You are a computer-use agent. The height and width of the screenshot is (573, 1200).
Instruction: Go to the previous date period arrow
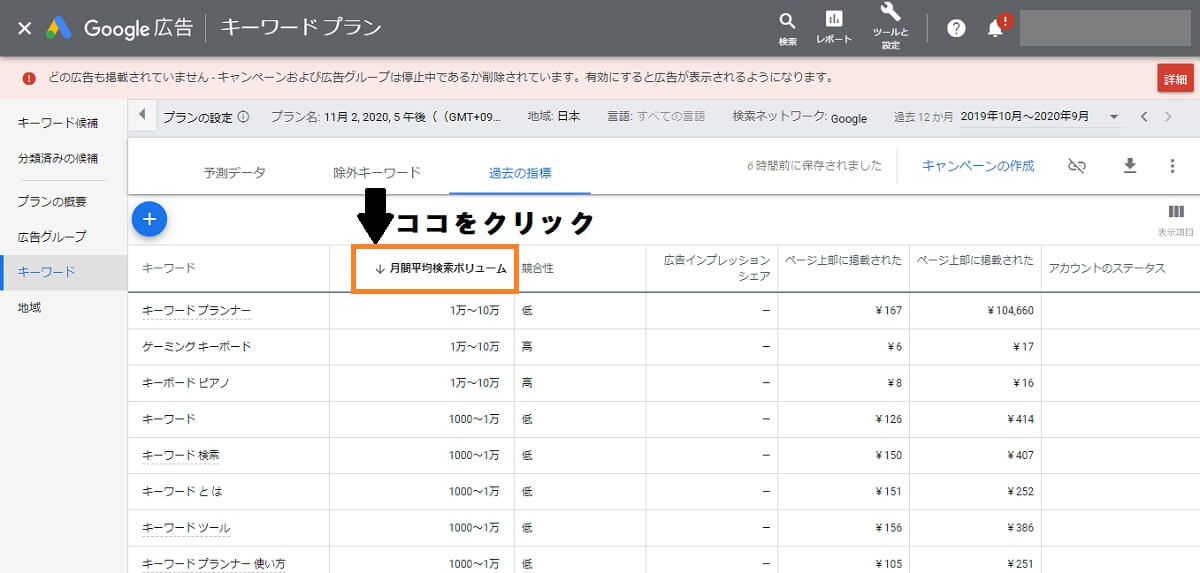[x=1144, y=117]
